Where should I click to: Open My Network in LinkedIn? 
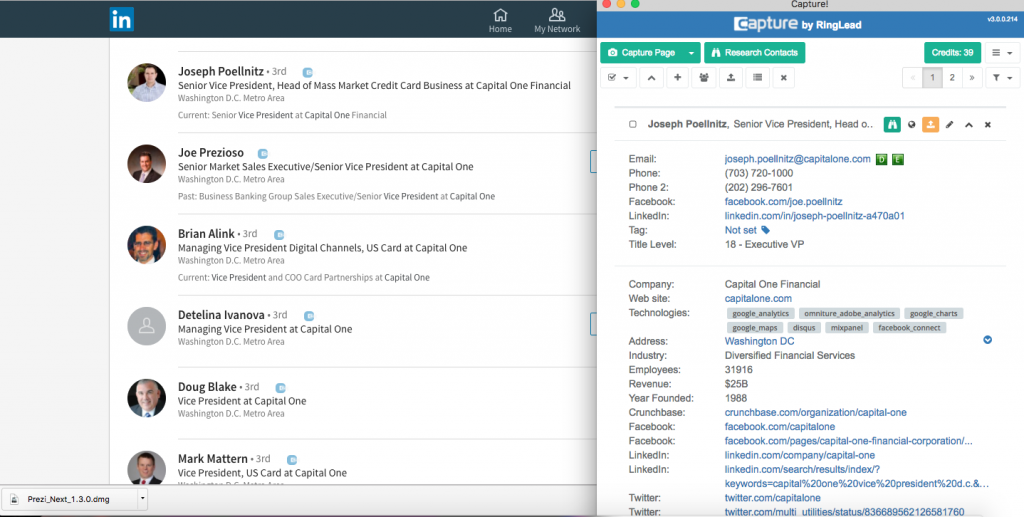pyautogui.click(x=557, y=21)
